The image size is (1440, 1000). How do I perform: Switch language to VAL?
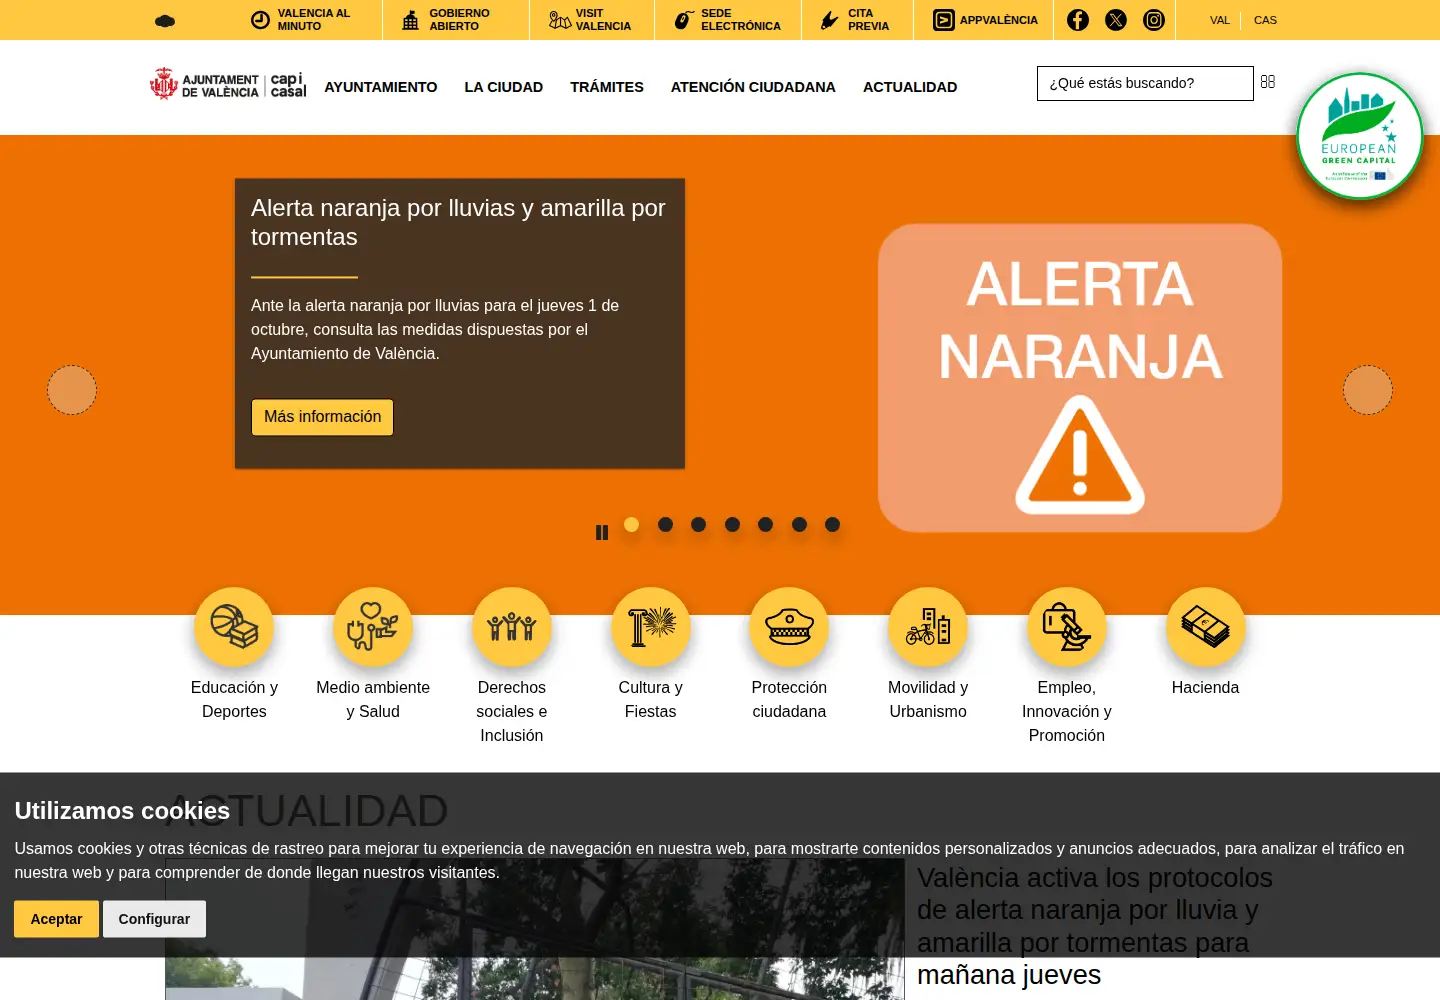pos(1220,20)
